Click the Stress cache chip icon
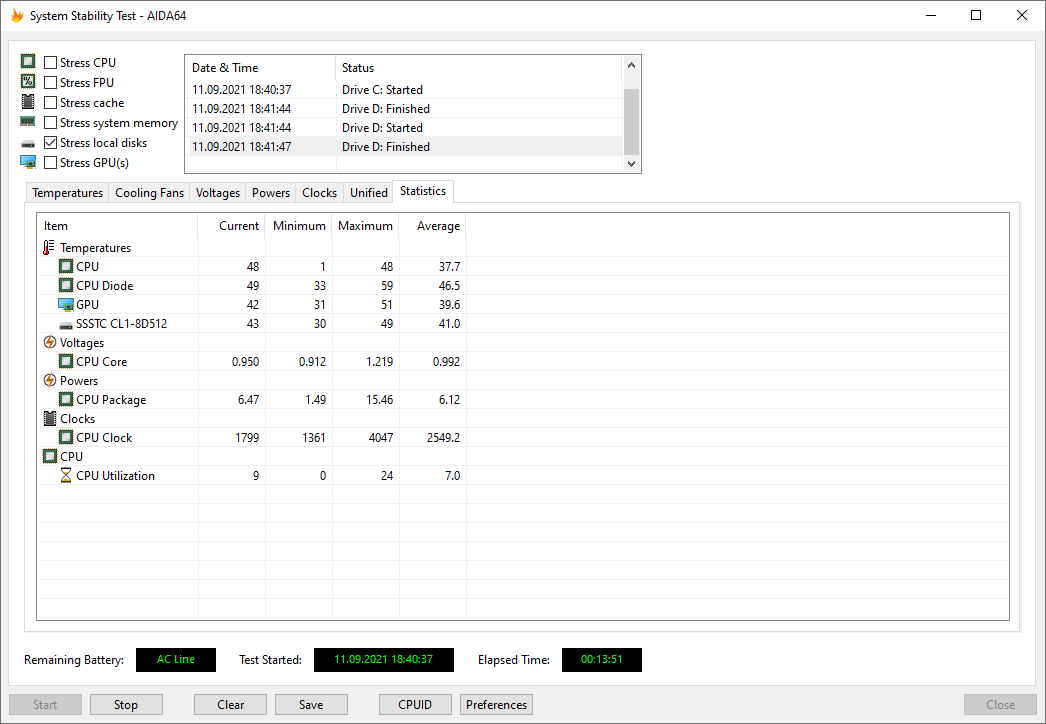Image resolution: width=1046 pixels, height=724 pixels. click(x=28, y=101)
